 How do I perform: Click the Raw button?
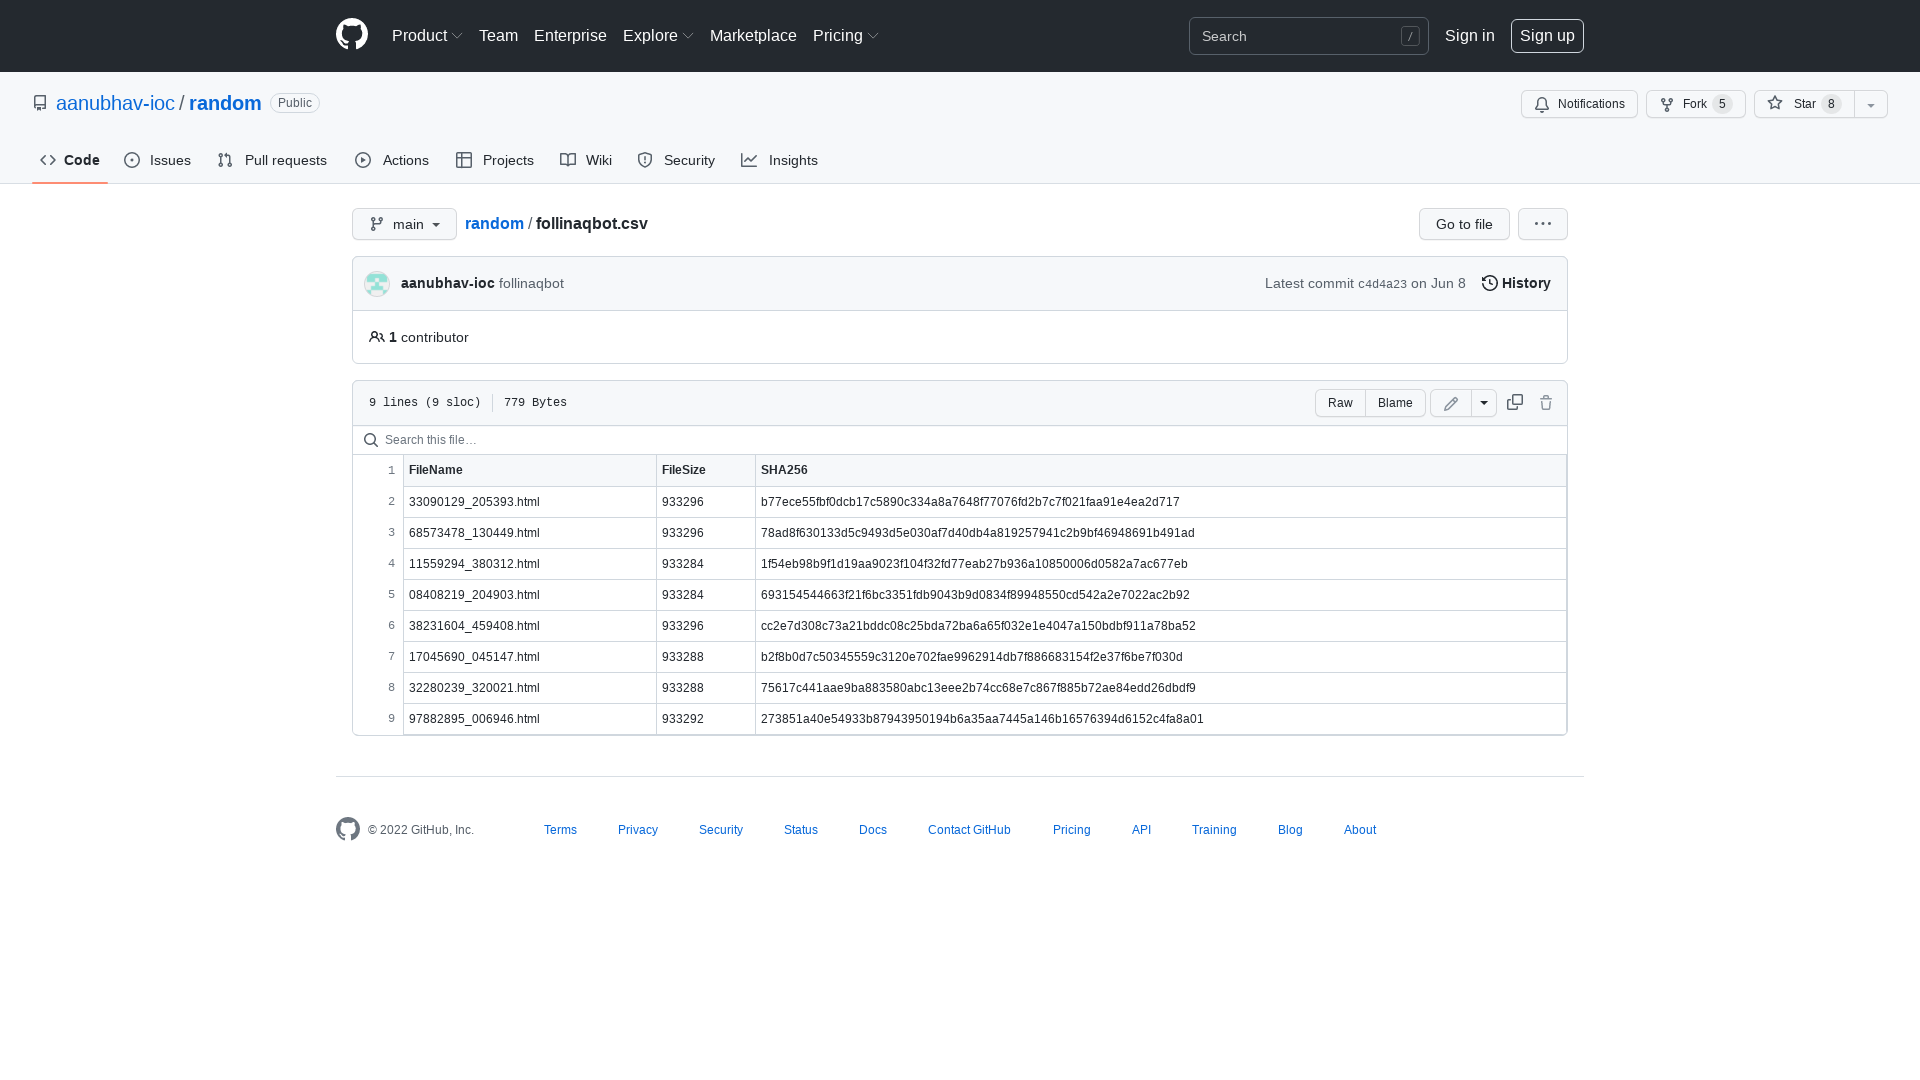tap(1340, 402)
